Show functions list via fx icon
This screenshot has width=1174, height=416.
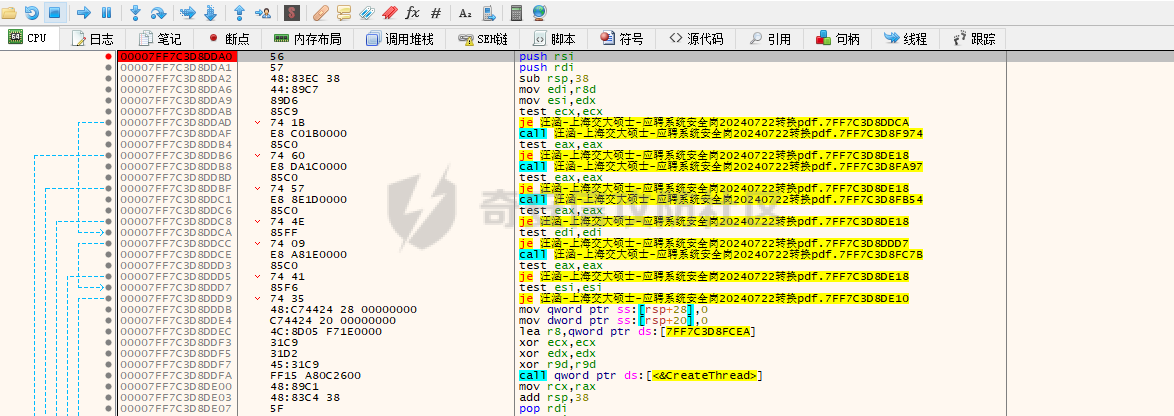(412, 13)
